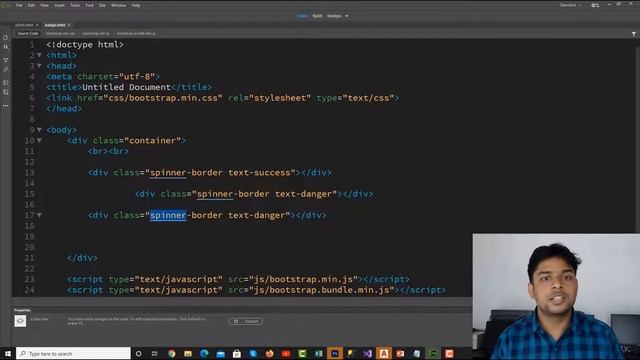Switch to Split view
The height and width of the screenshot is (360, 640).
tap(317, 16)
